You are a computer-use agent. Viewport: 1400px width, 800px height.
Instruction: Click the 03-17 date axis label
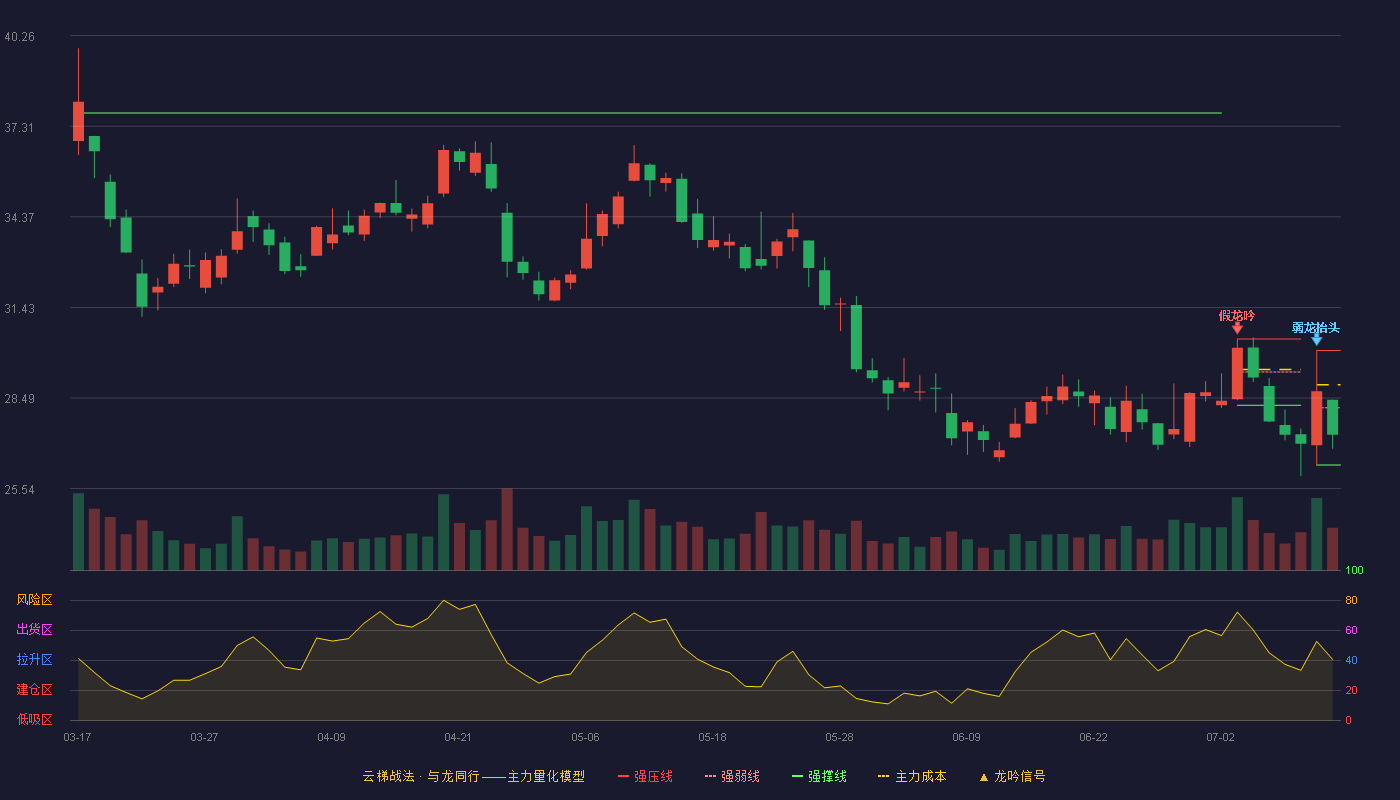point(77,737)
